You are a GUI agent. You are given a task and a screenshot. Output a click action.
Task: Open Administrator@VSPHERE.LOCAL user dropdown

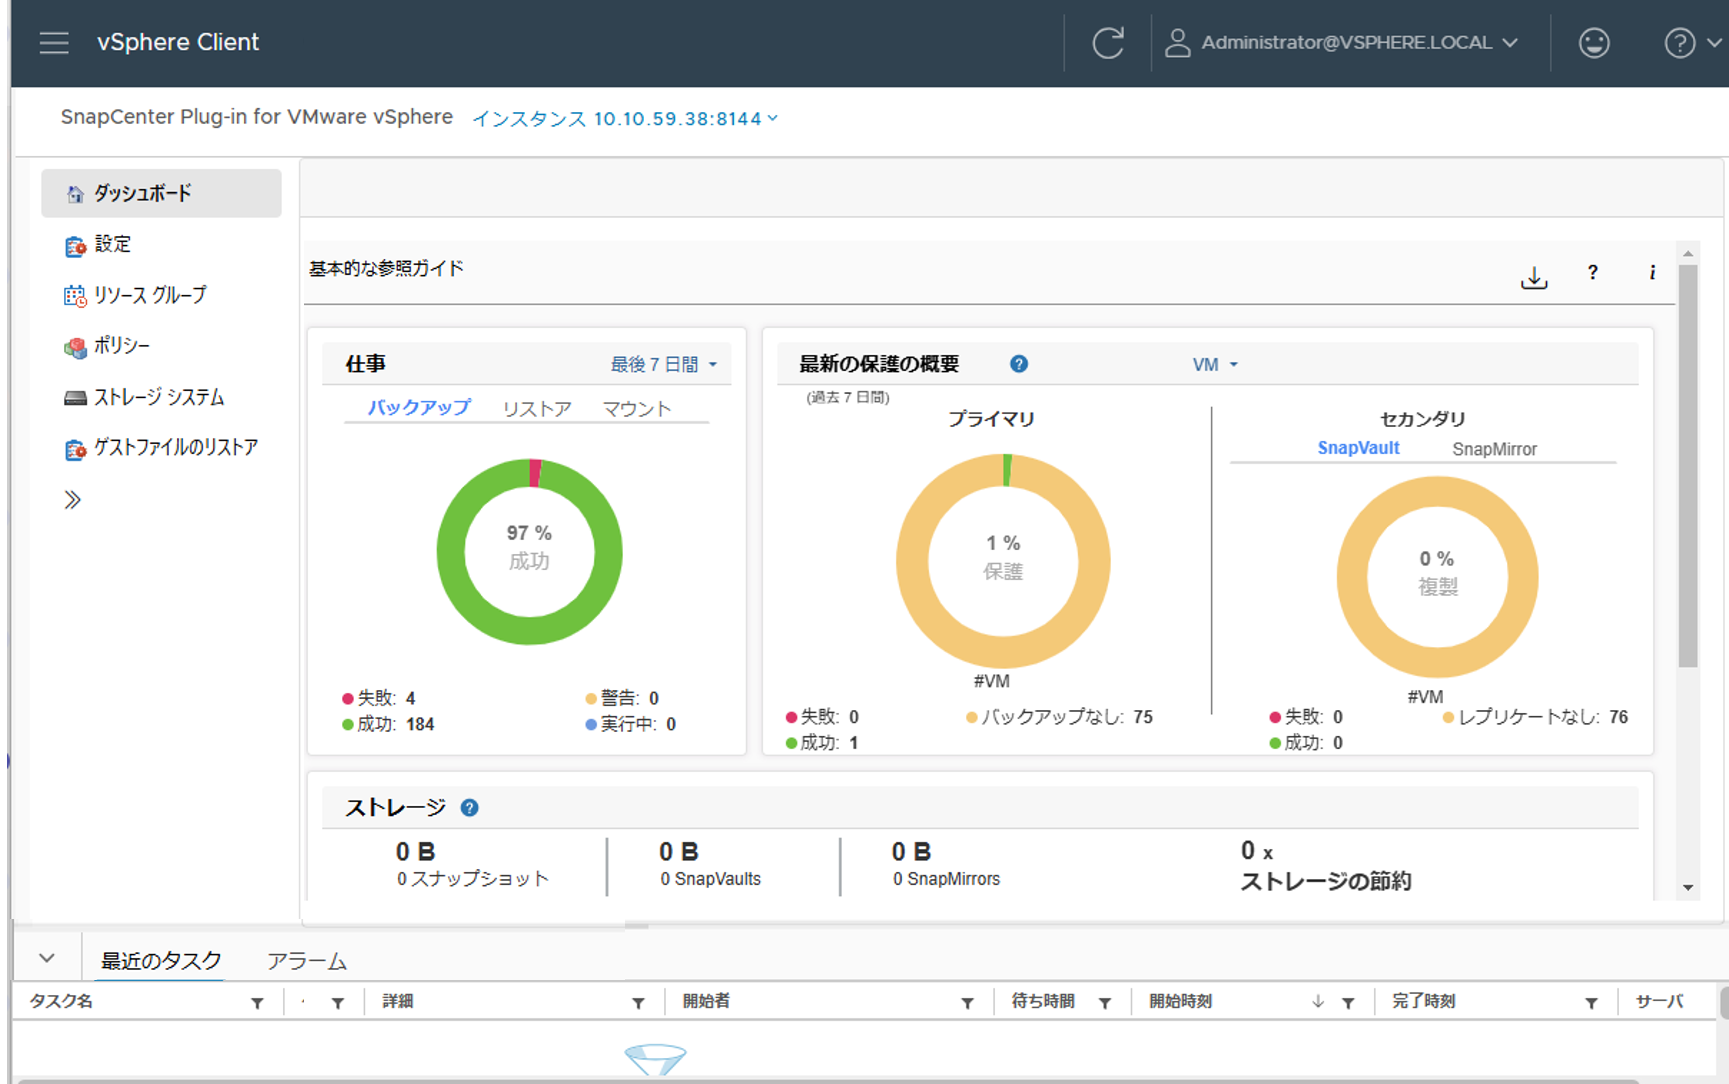click(1359, 42)
